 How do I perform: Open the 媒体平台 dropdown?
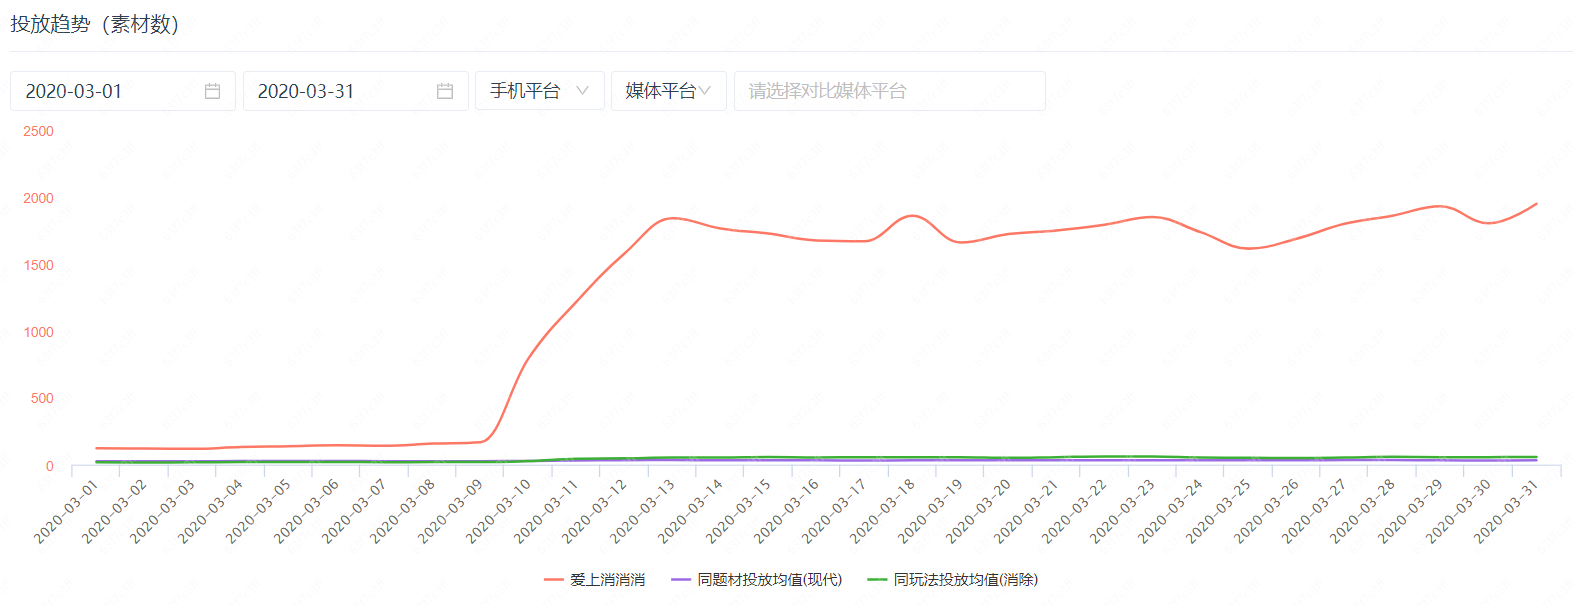(x=667, y=91)
